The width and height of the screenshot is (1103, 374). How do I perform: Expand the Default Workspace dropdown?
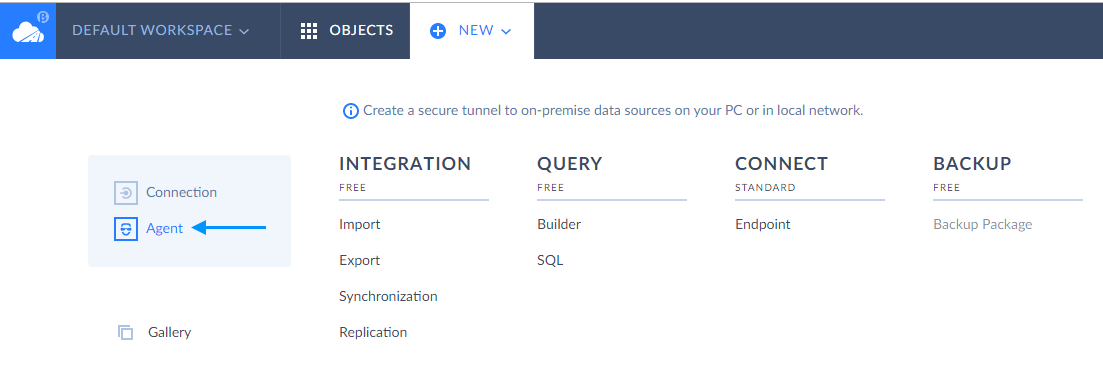(x=161, y=31)
